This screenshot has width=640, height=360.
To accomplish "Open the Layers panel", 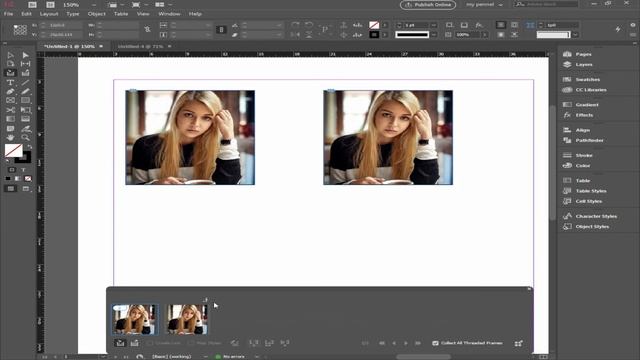I will pos(584,64).
